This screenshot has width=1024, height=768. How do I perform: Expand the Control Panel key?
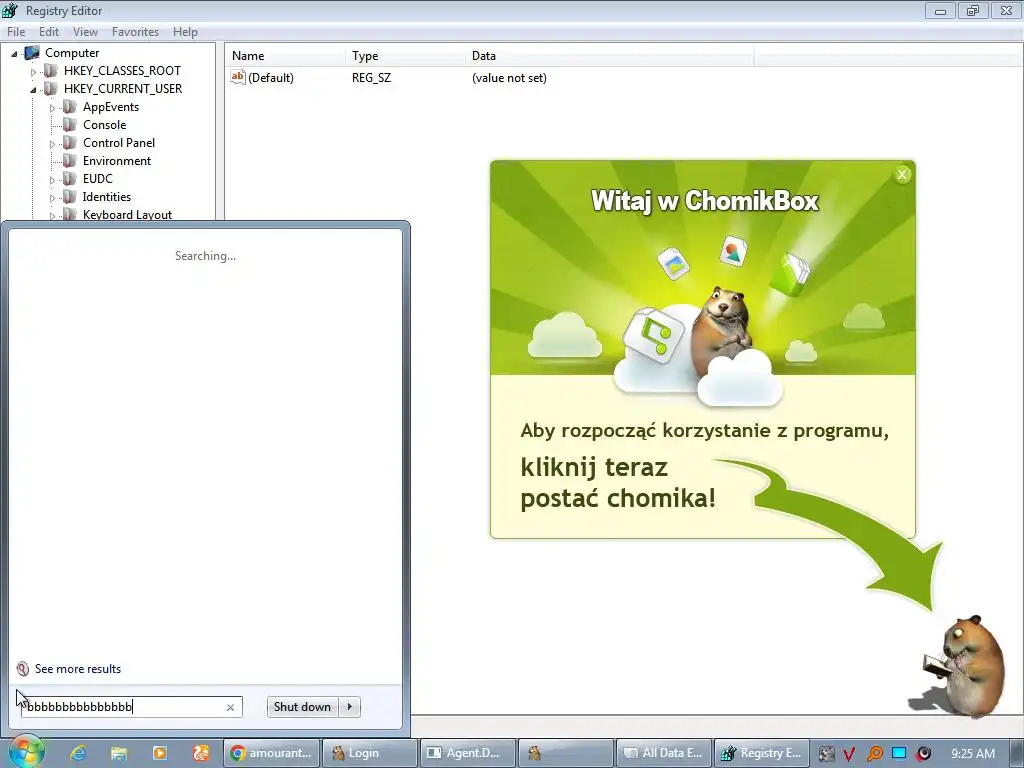point(52,144)
